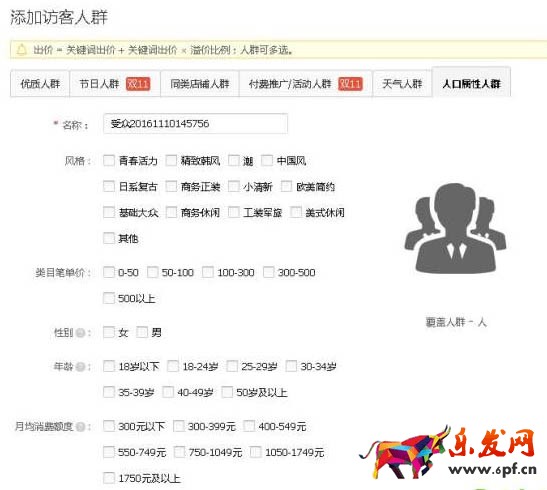Image resolution: width=547 pixels, height=490 pixels.
Task: Check the 1050-1749元 checkbox
Action: pyautogui.click(x=256, y=452)
